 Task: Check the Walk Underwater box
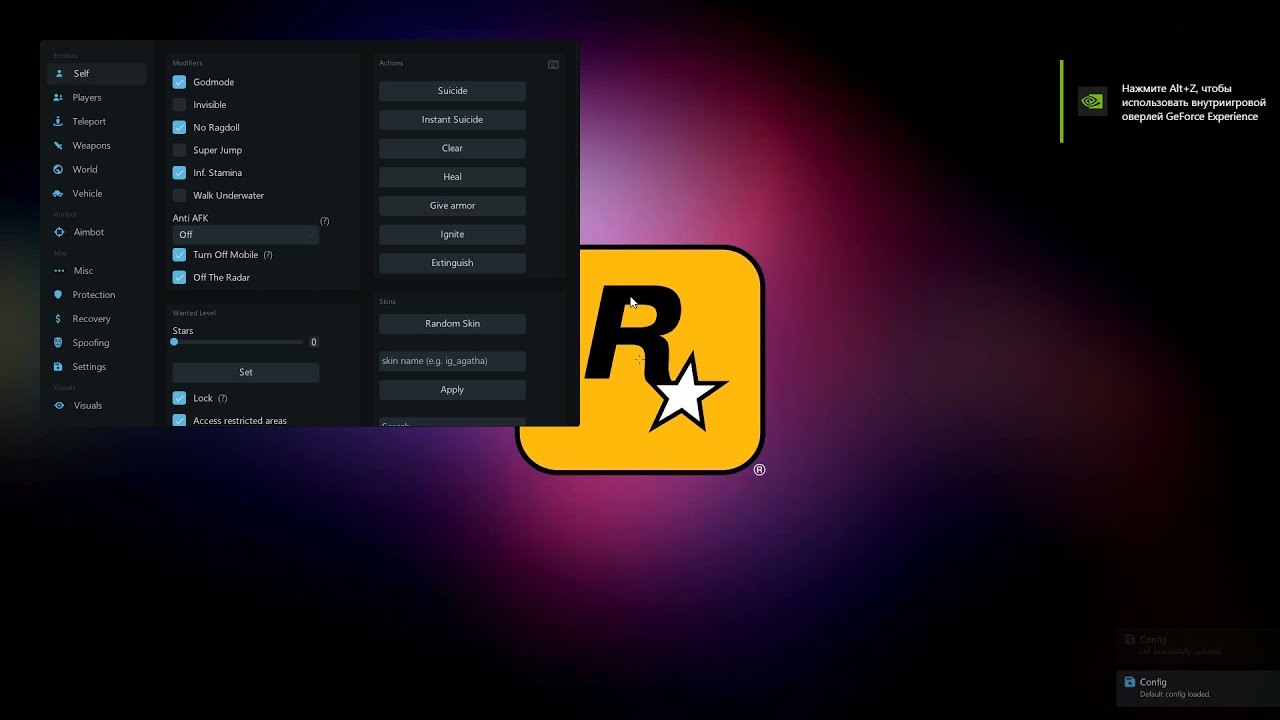[x=179, y=196]
